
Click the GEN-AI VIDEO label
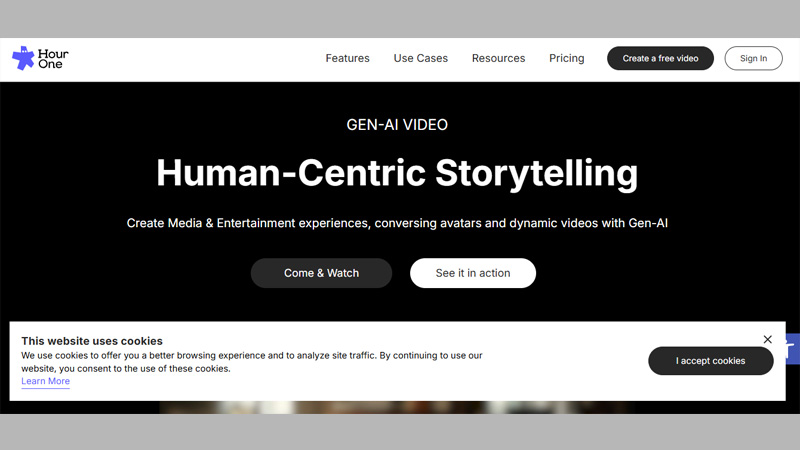pyautogui.click(x=397, y=125)
